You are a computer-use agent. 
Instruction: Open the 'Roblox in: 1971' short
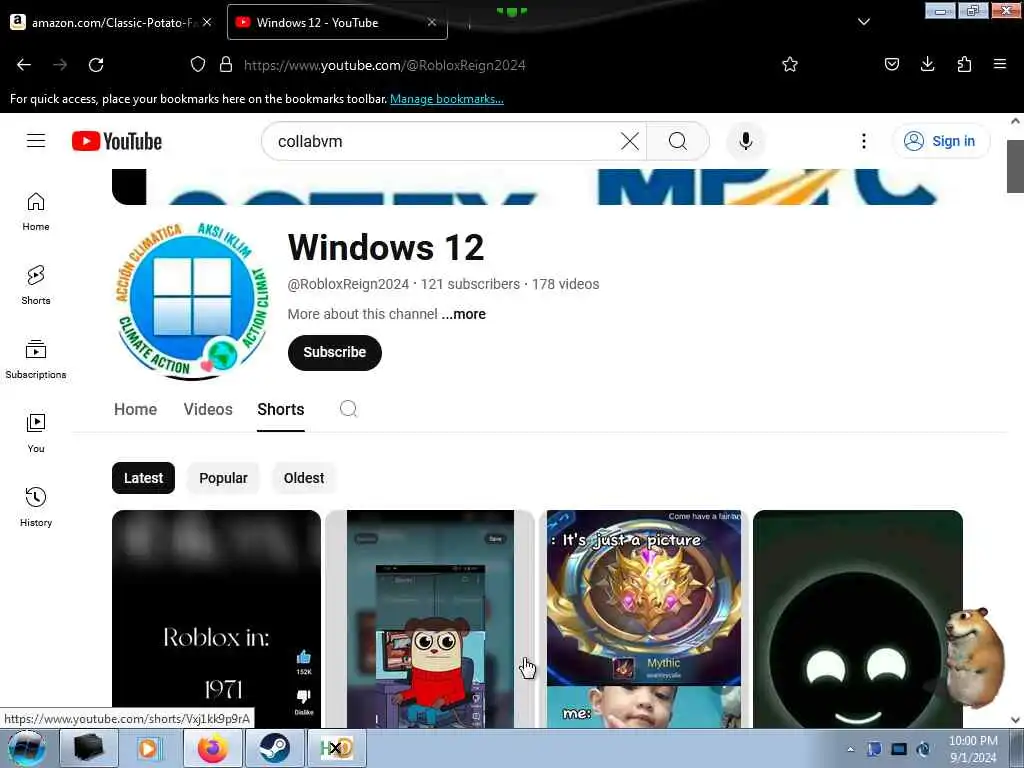click(x=216, y=618)
